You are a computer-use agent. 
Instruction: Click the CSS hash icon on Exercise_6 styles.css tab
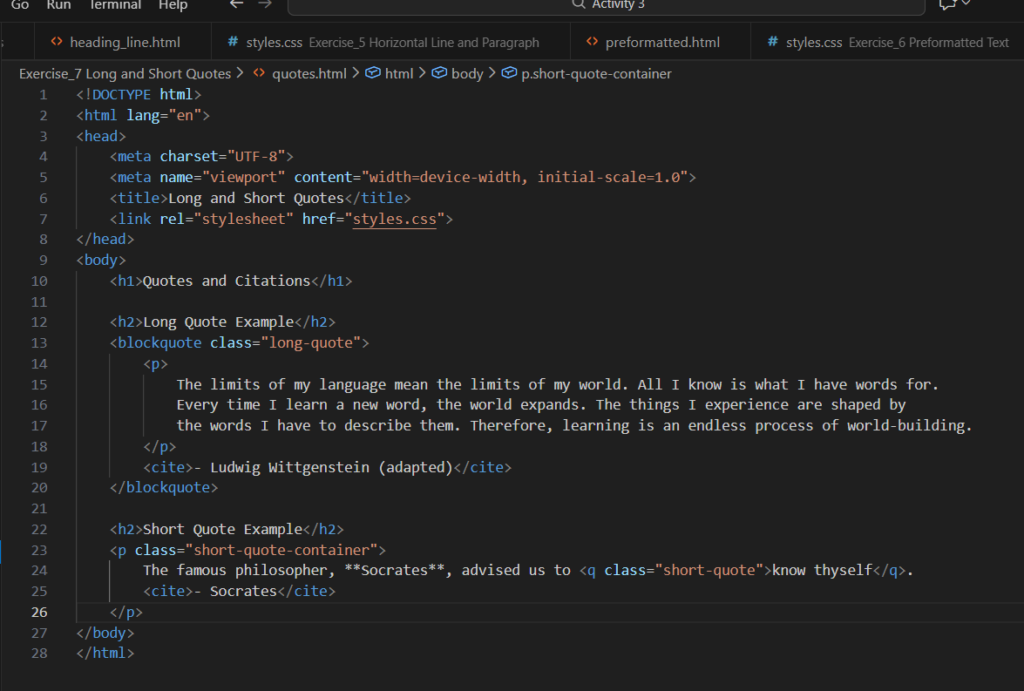[x=772, y=42]
